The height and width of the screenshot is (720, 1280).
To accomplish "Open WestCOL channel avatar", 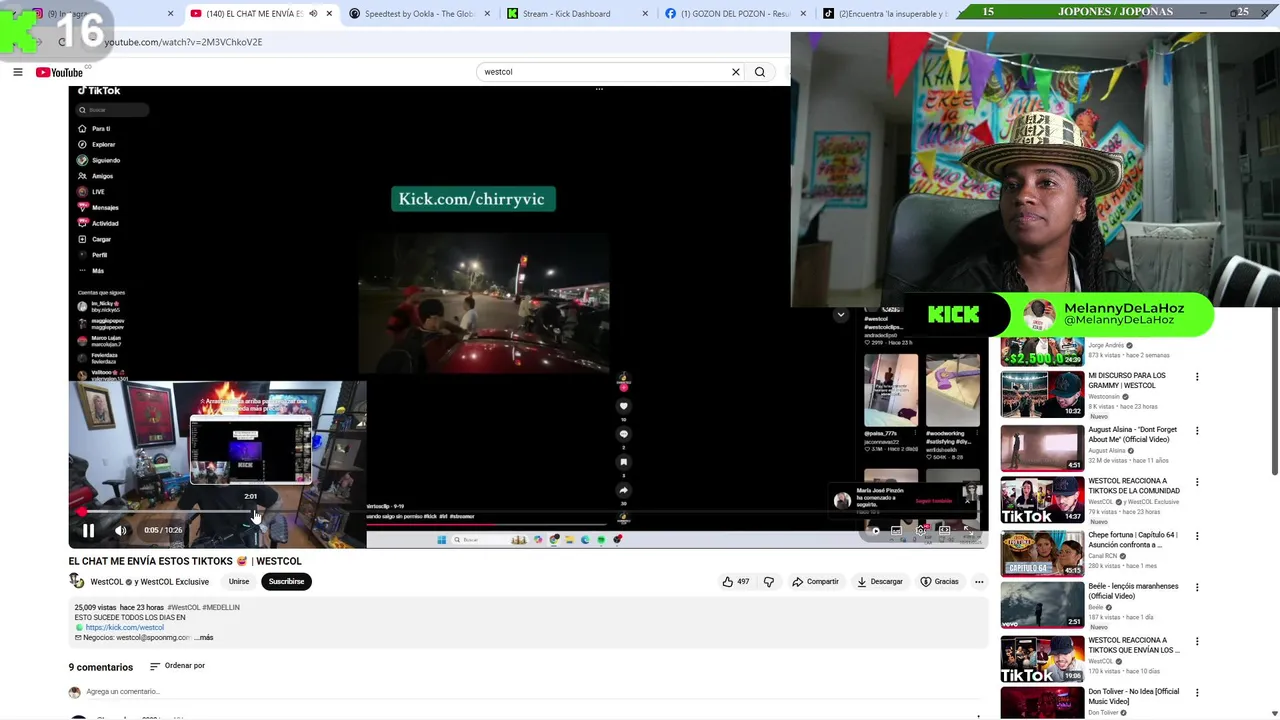I will [x=76, y=581].
